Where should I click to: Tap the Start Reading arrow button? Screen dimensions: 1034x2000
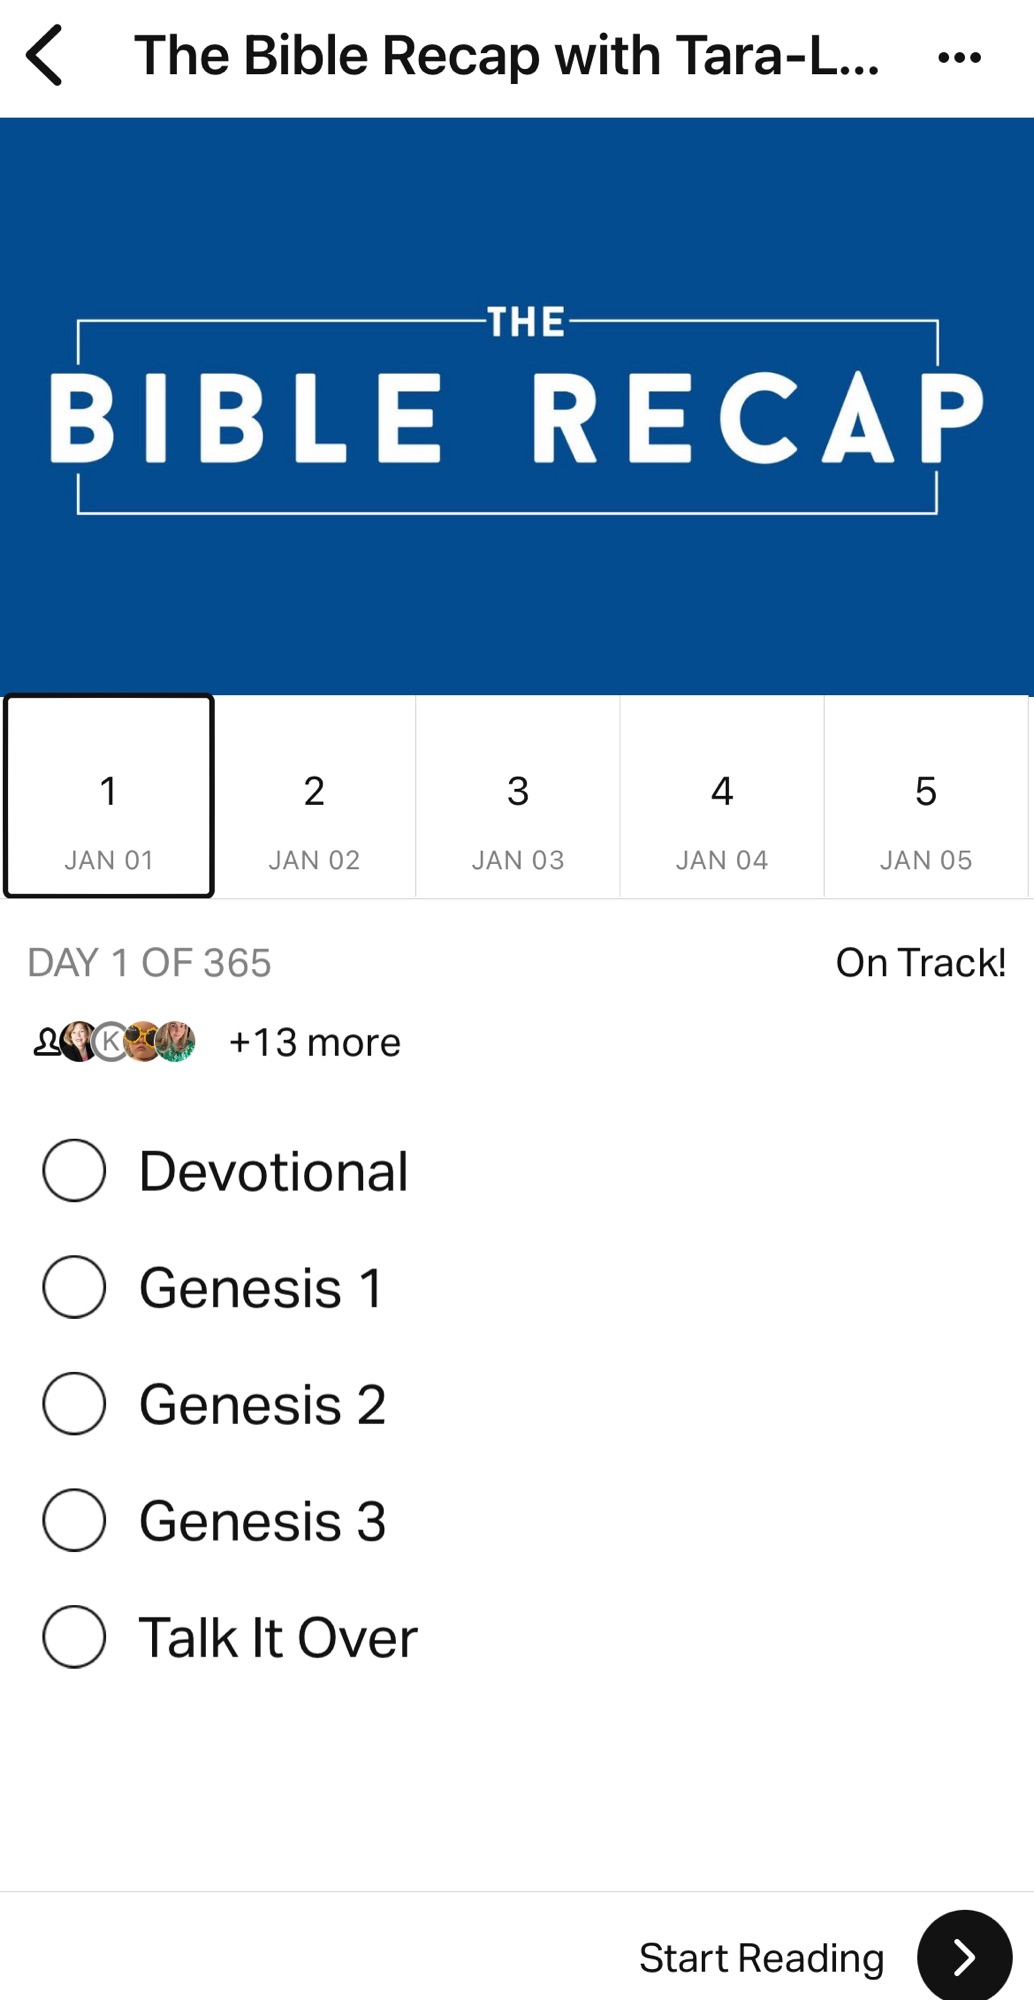pyautogui.click(x=963, y=1956)
